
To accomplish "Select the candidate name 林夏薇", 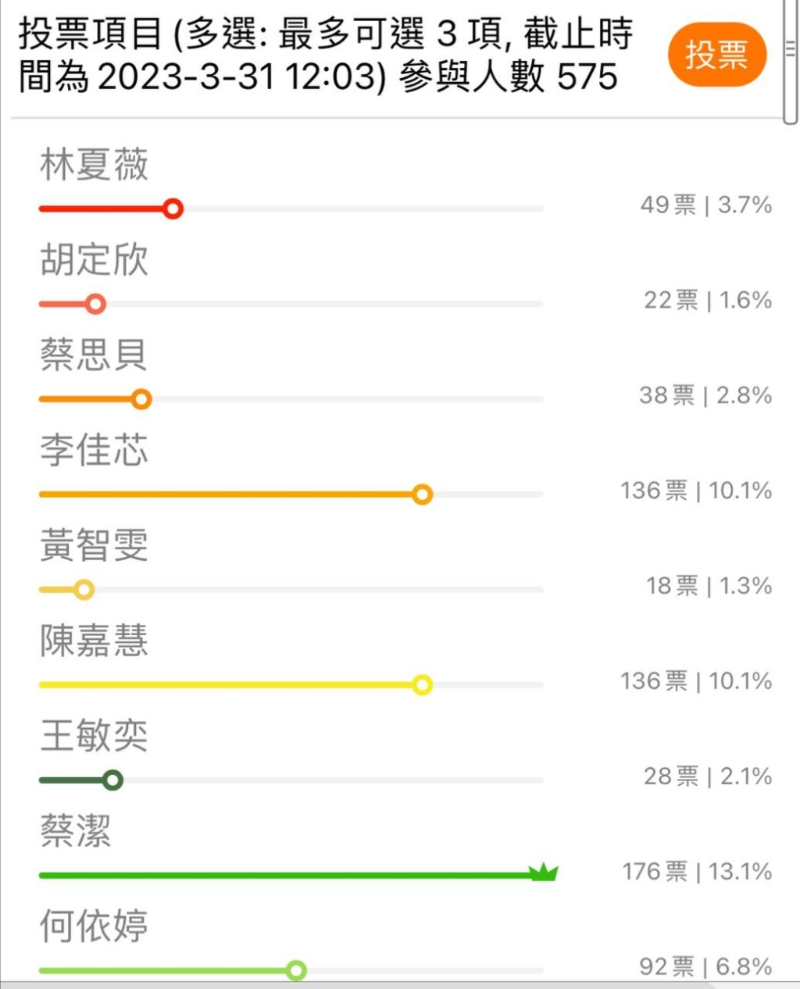I will (94, 165).
